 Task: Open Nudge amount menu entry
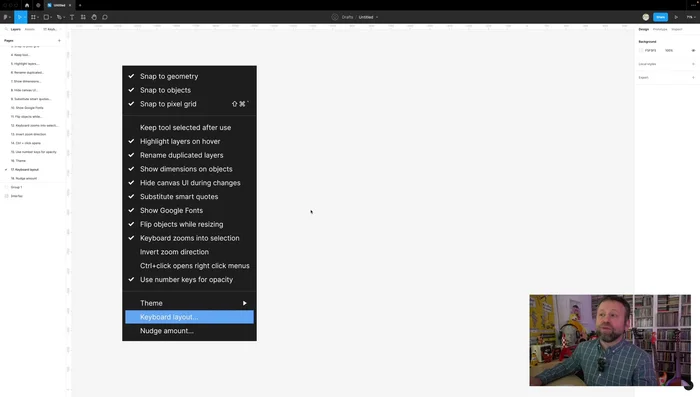[x=189, y=331]
